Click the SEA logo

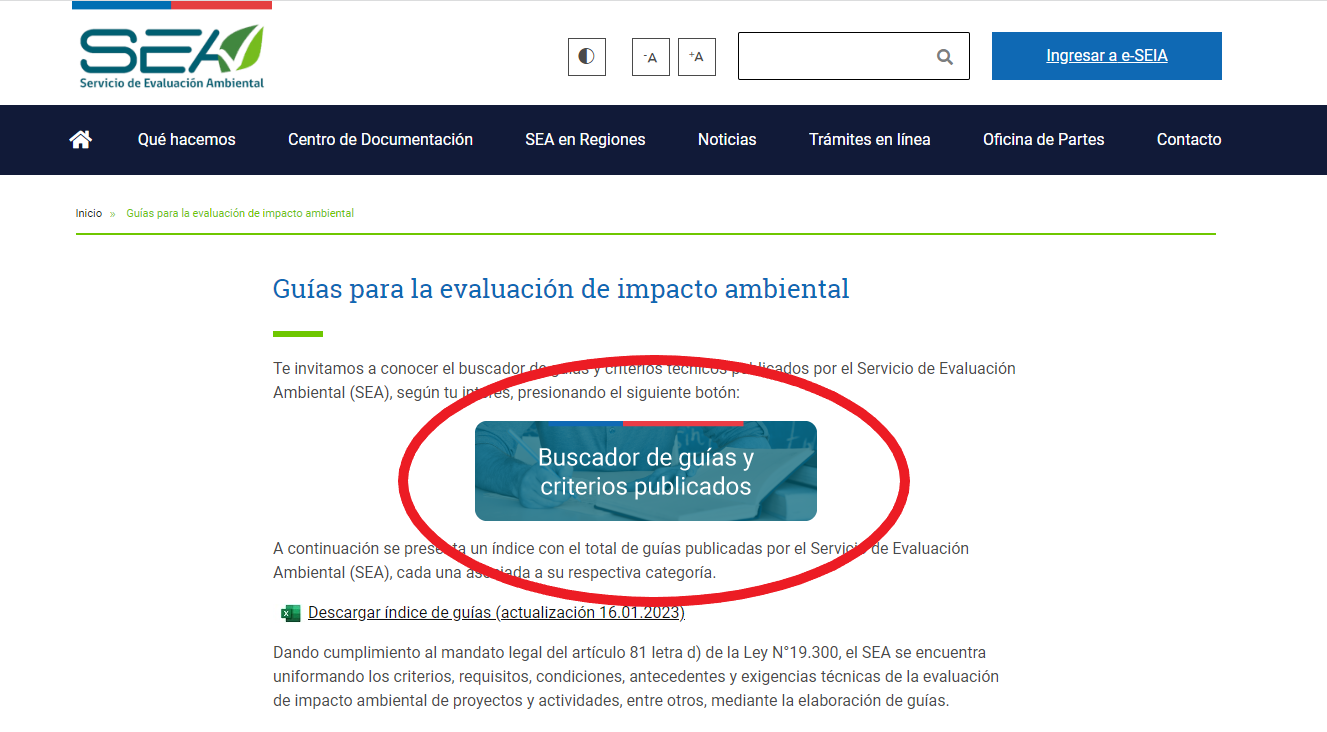(x=171, y=56)
